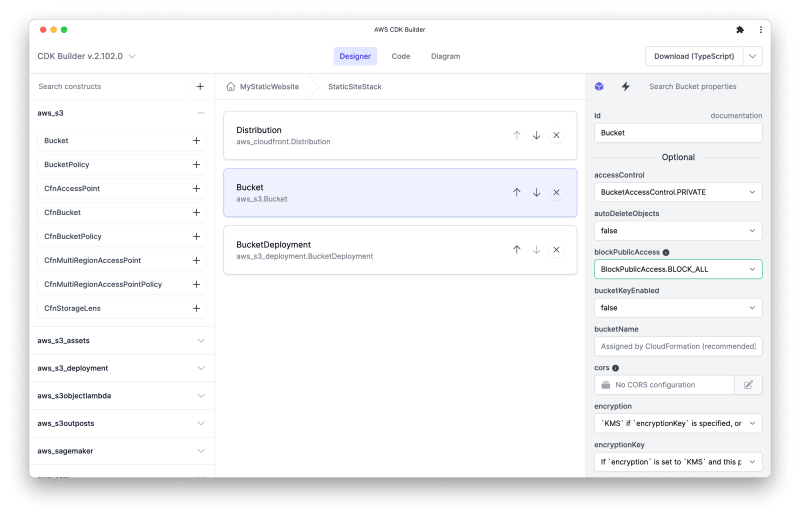Add the BucketPolicy construct
This screenshot has height=516, width=800.
(196, 164)
